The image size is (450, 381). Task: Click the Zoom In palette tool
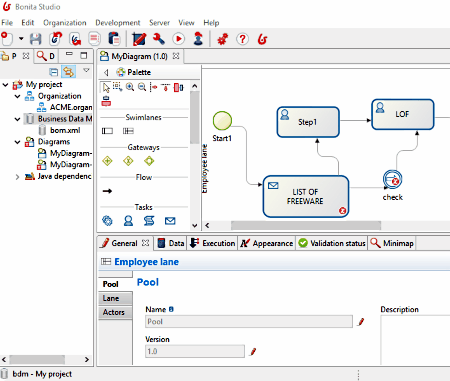pyautogui.click(x=130, y=87)
